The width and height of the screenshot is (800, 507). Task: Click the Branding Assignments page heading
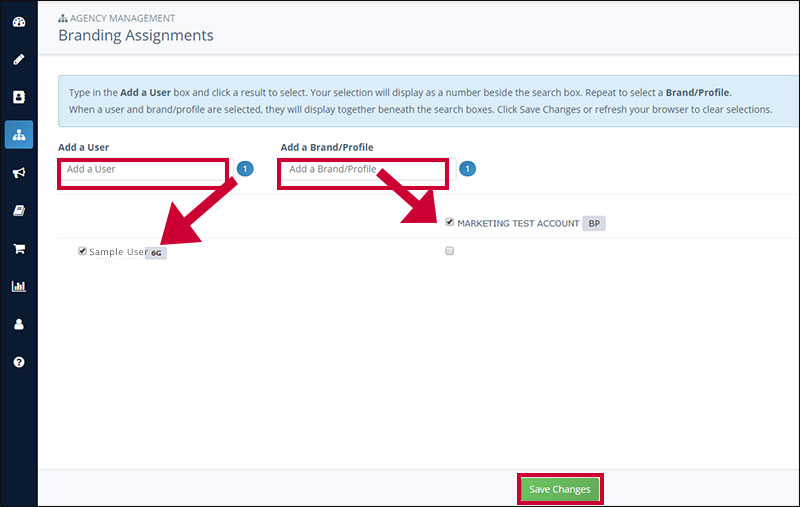(136, 35)
